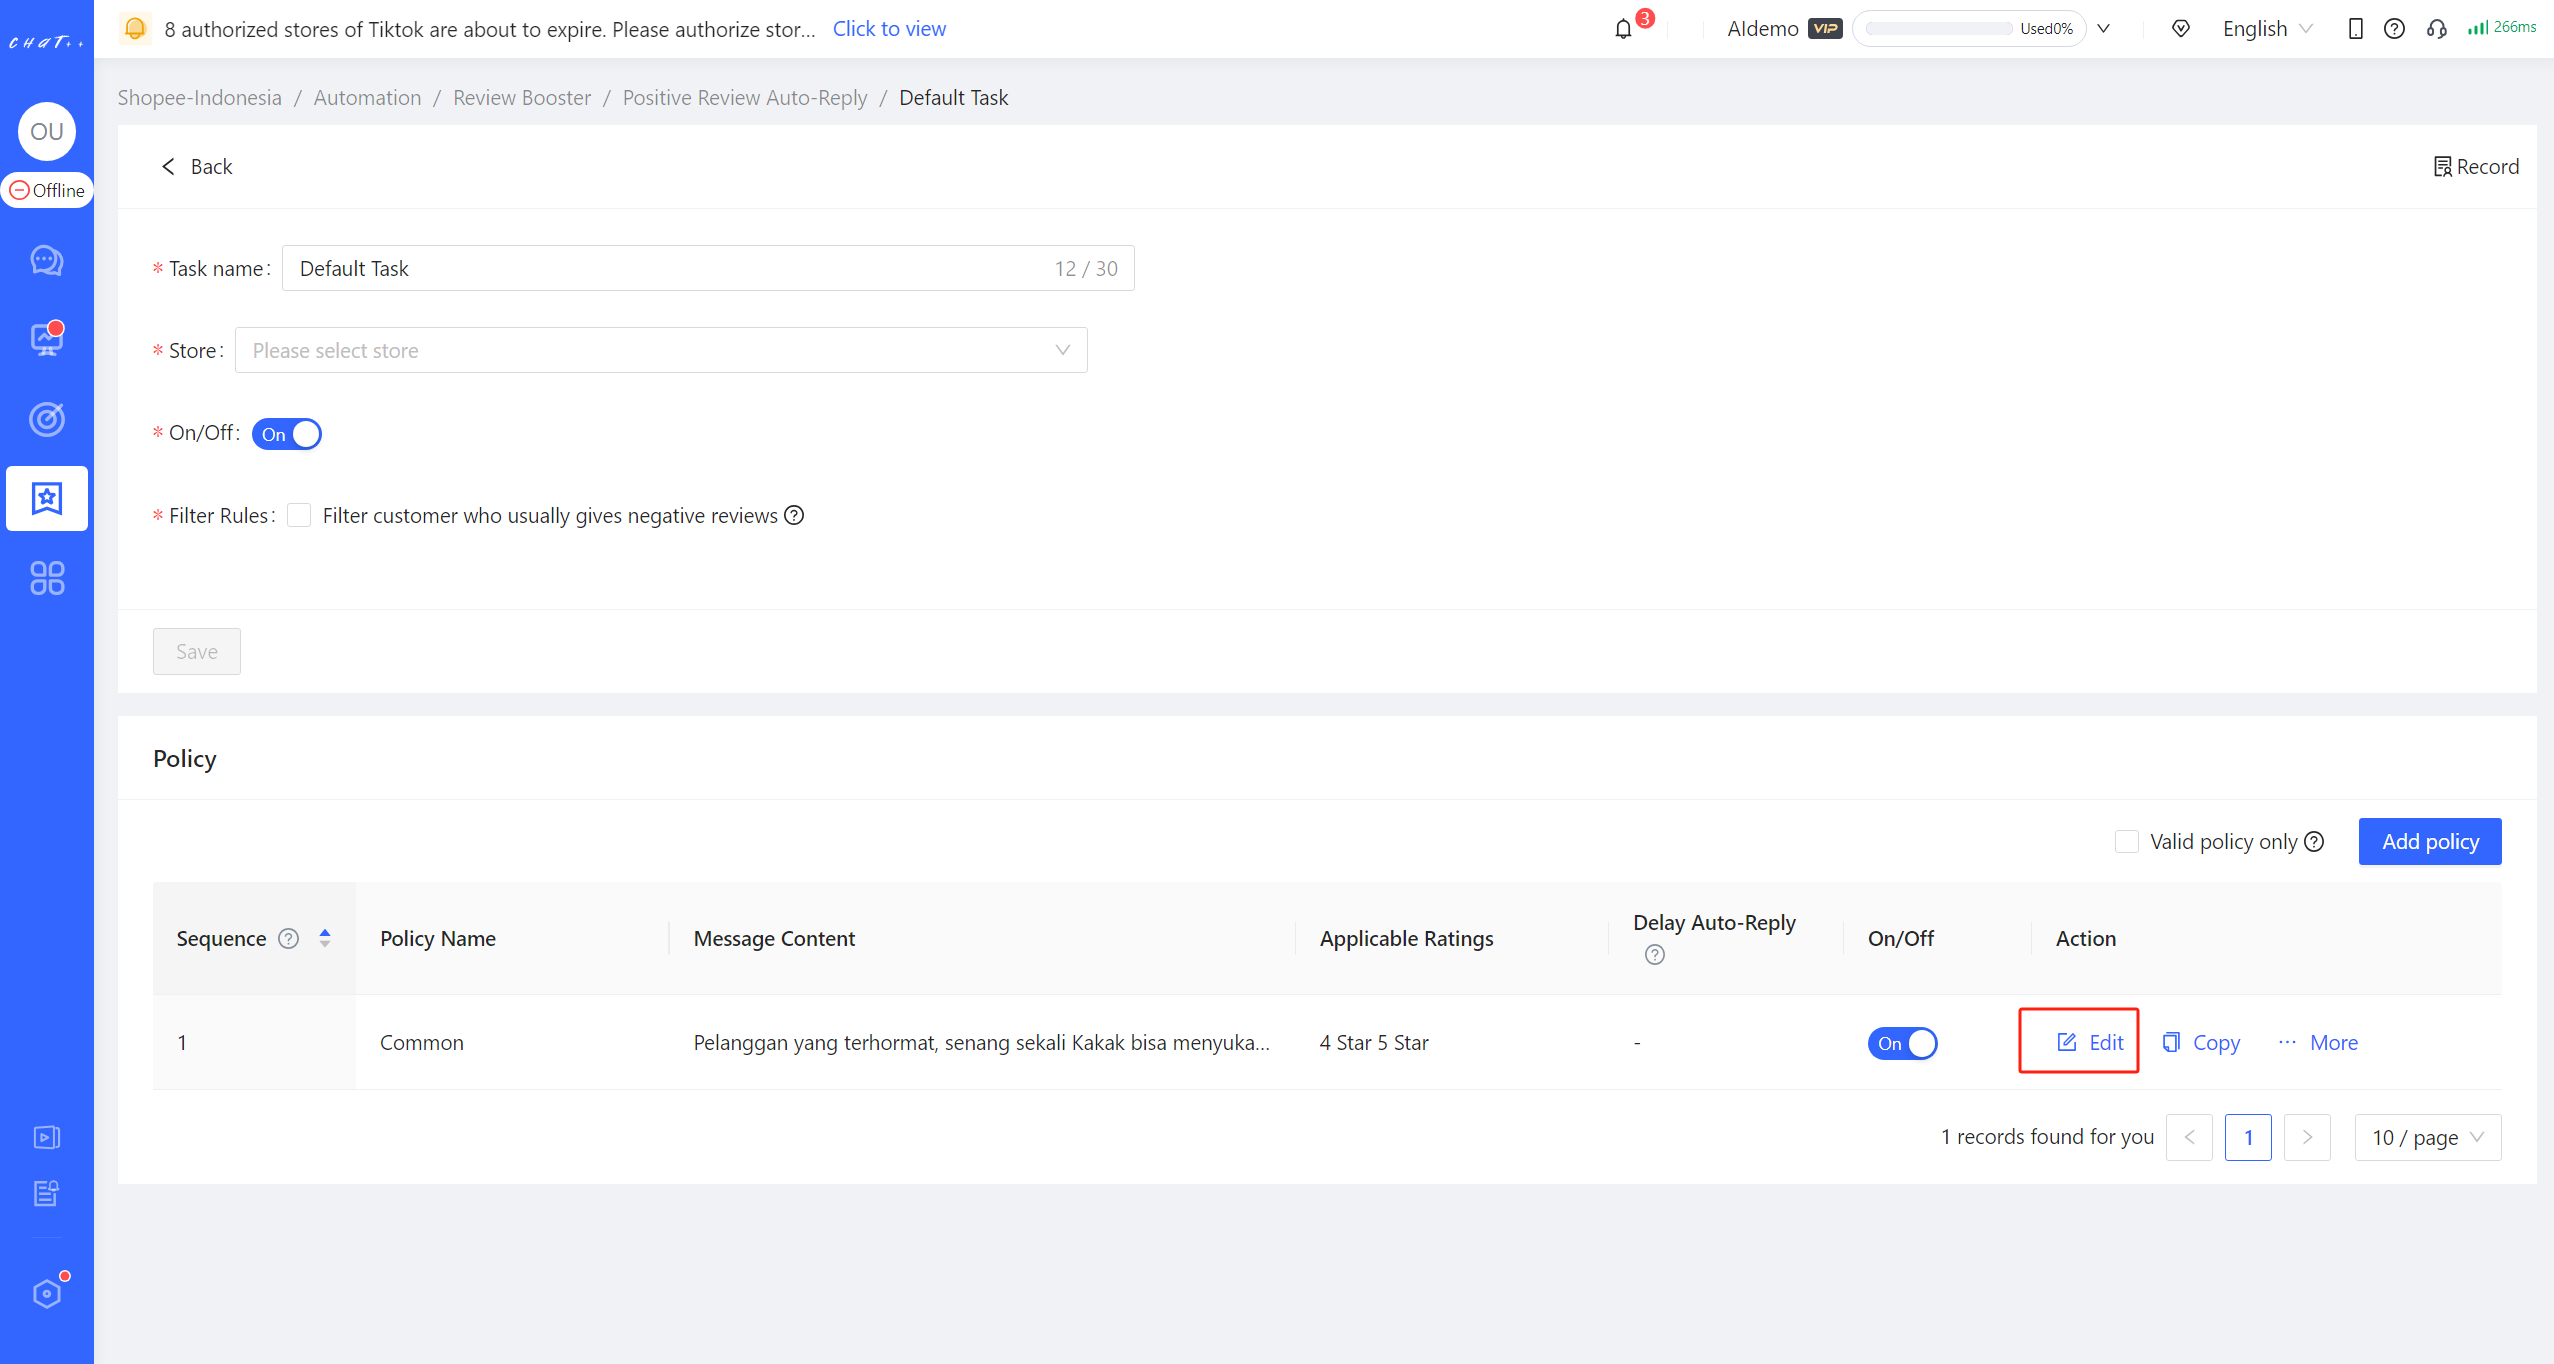
Task: Click the Save button
Action: pyautogui.click(x=197, y=651)
